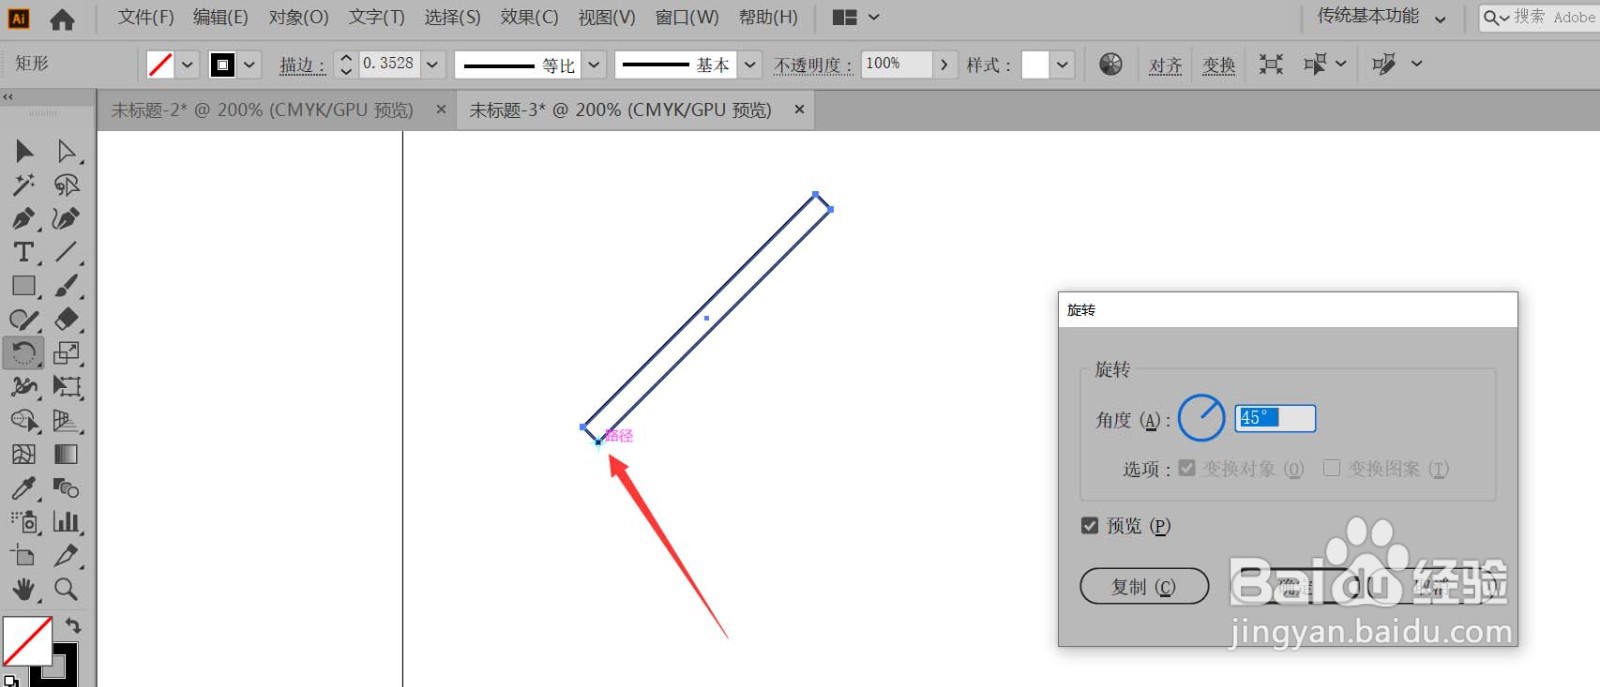
Task: Select the Direct Selection tool
Action: coord(67,151)
